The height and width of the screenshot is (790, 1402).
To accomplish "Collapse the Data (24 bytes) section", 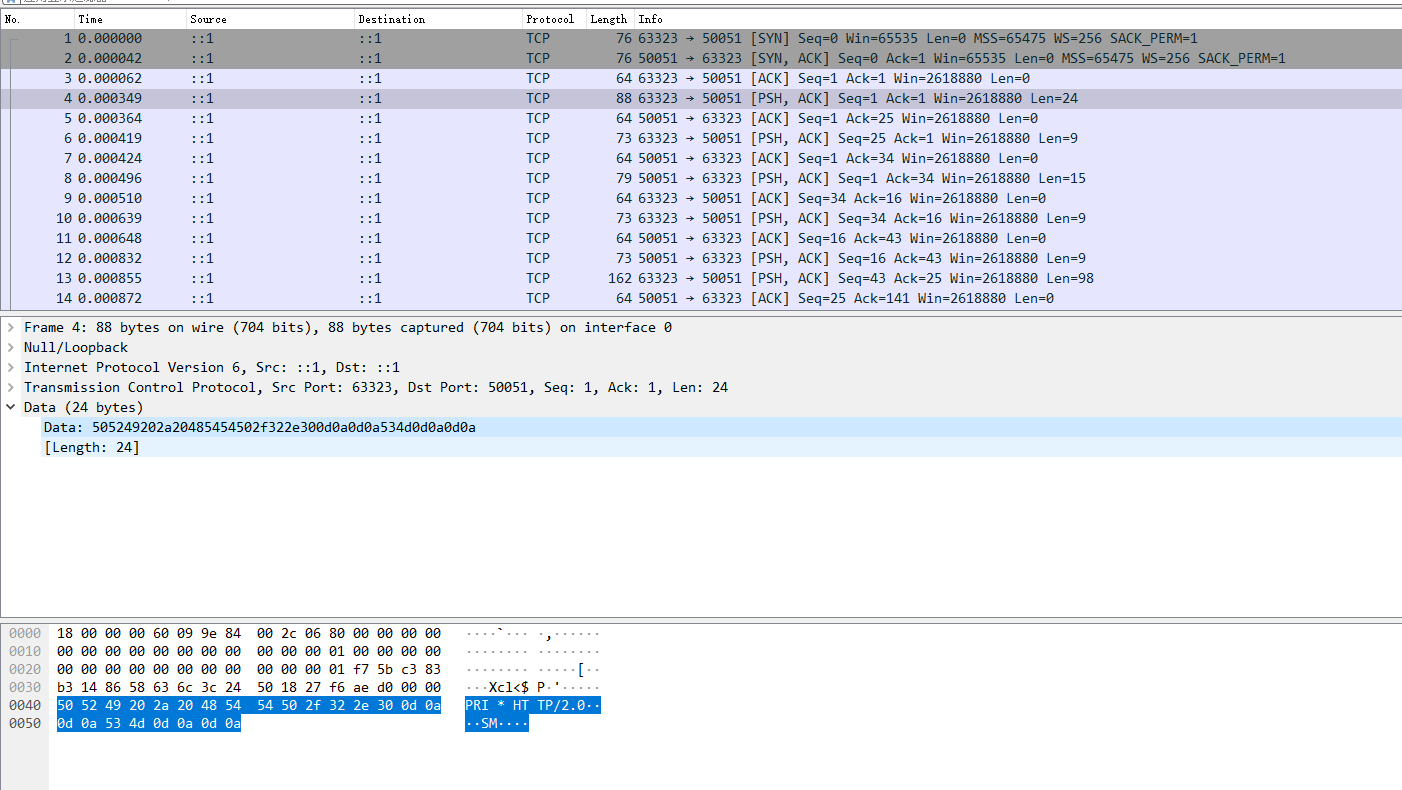I will pos(11,407).
